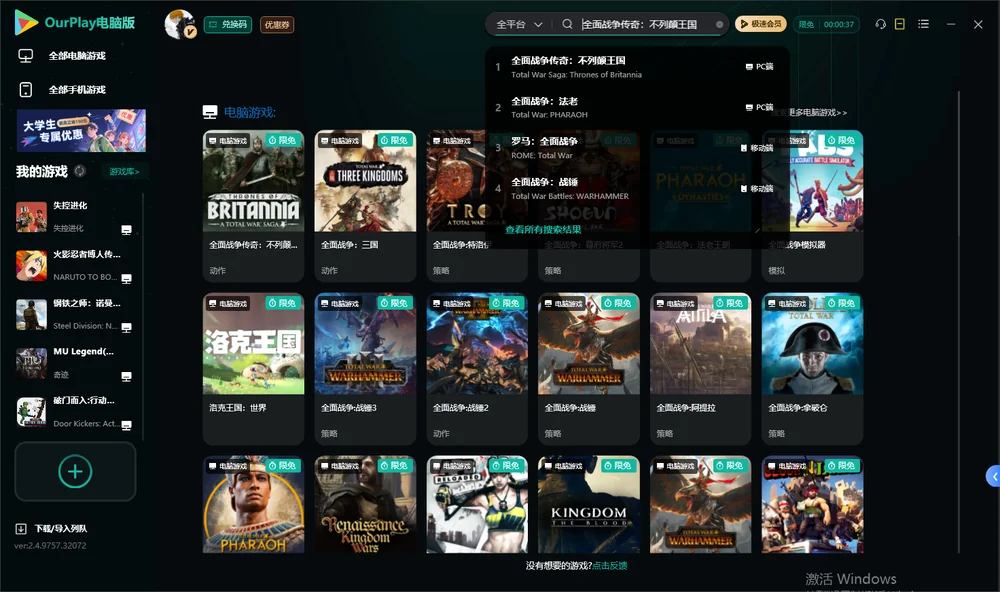Click the 兑换码 redeem code button

228,25
